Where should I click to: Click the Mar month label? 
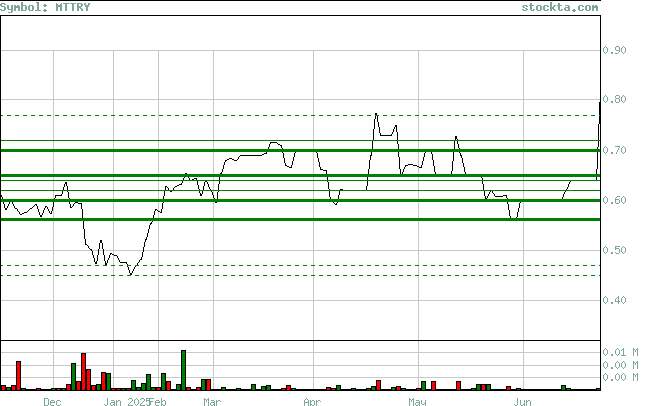pyautogui.click(x=212, y=402)
